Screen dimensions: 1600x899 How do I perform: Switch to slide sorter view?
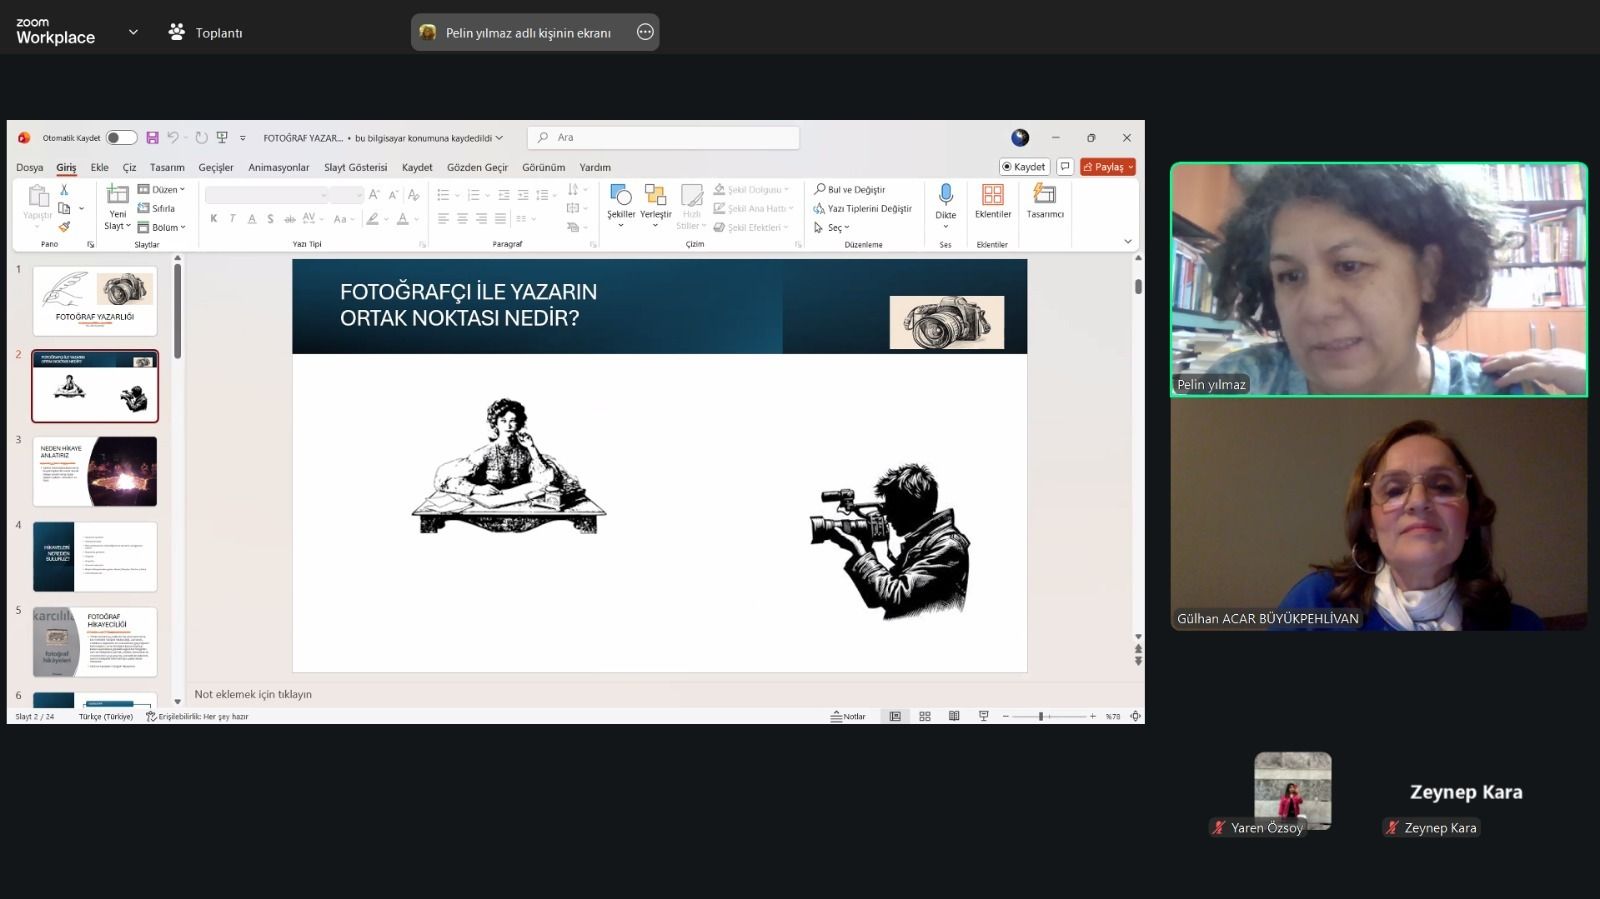point(925,716)
